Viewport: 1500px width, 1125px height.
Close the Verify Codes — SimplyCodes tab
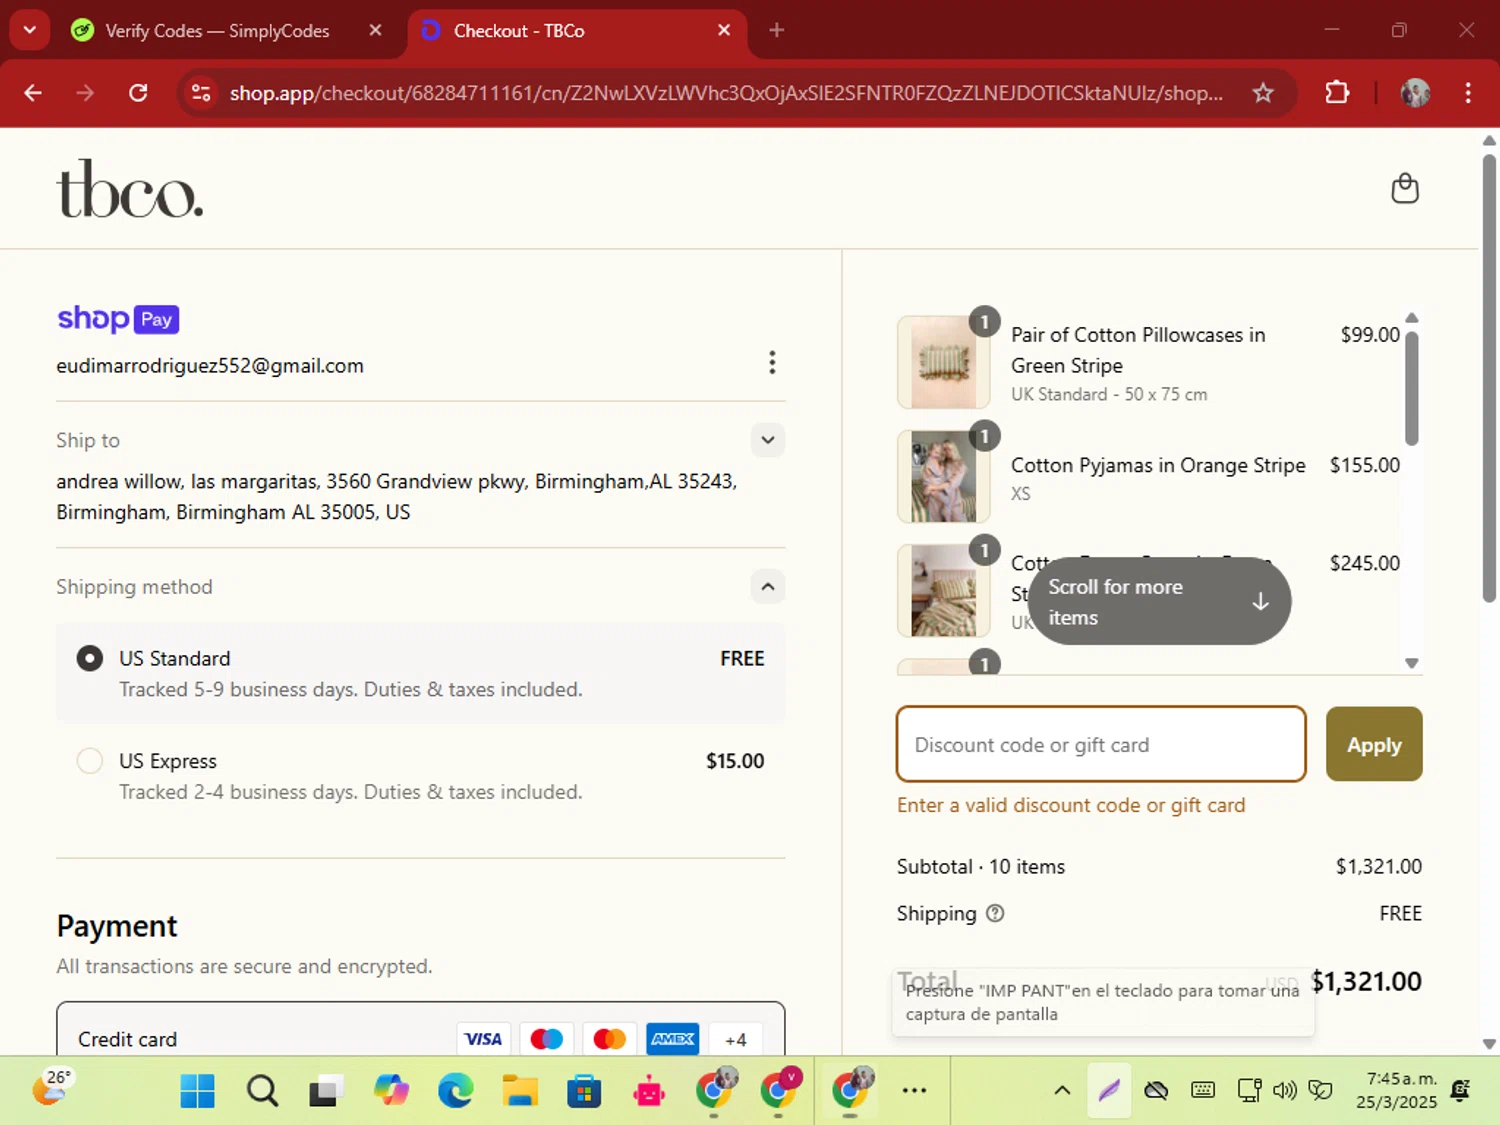click(x=375, y=30)
